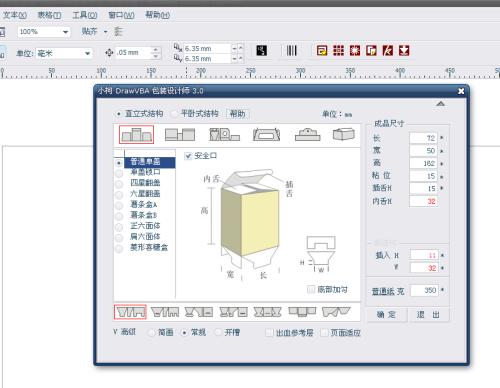Enable the 页面适应 checkbox
This screenshot has width=500, height=388.
coord(324,333)
